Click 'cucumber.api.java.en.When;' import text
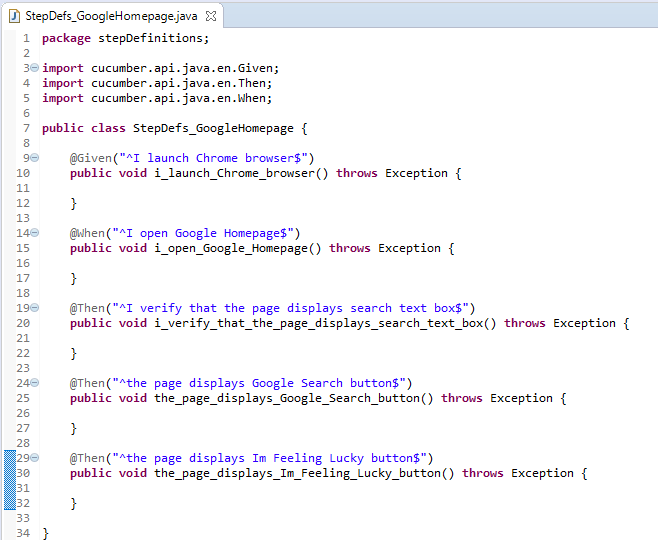The width and height of the screenshot is (658, 540). (x=182, y=98)
